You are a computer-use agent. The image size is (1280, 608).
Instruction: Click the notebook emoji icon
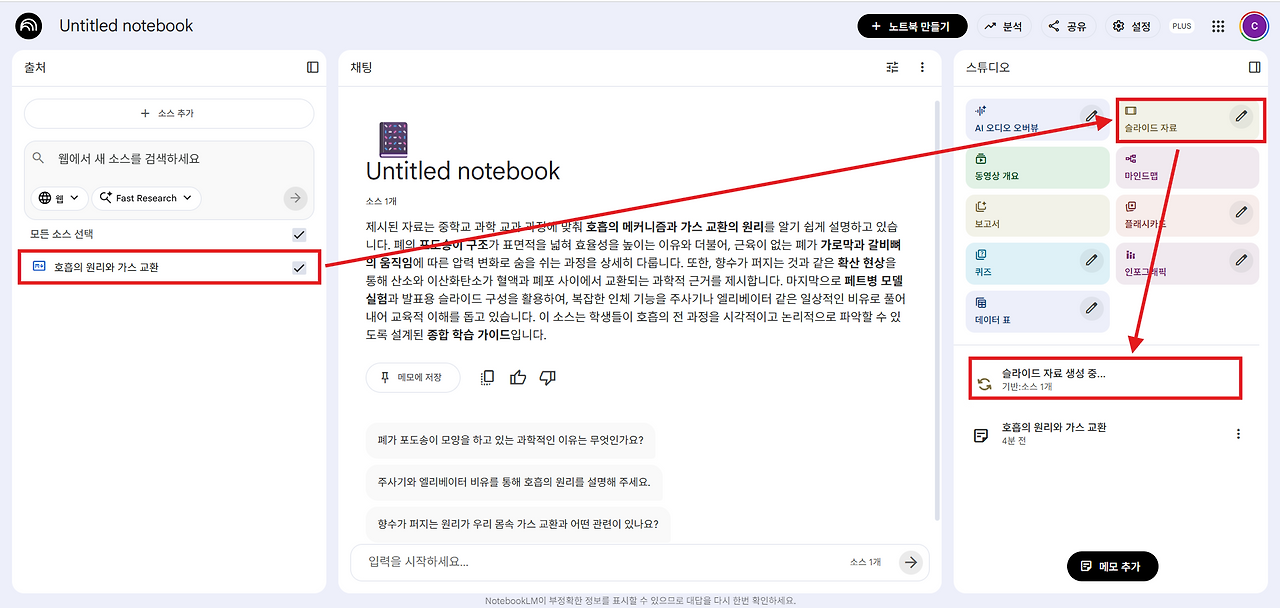point(393,140)
